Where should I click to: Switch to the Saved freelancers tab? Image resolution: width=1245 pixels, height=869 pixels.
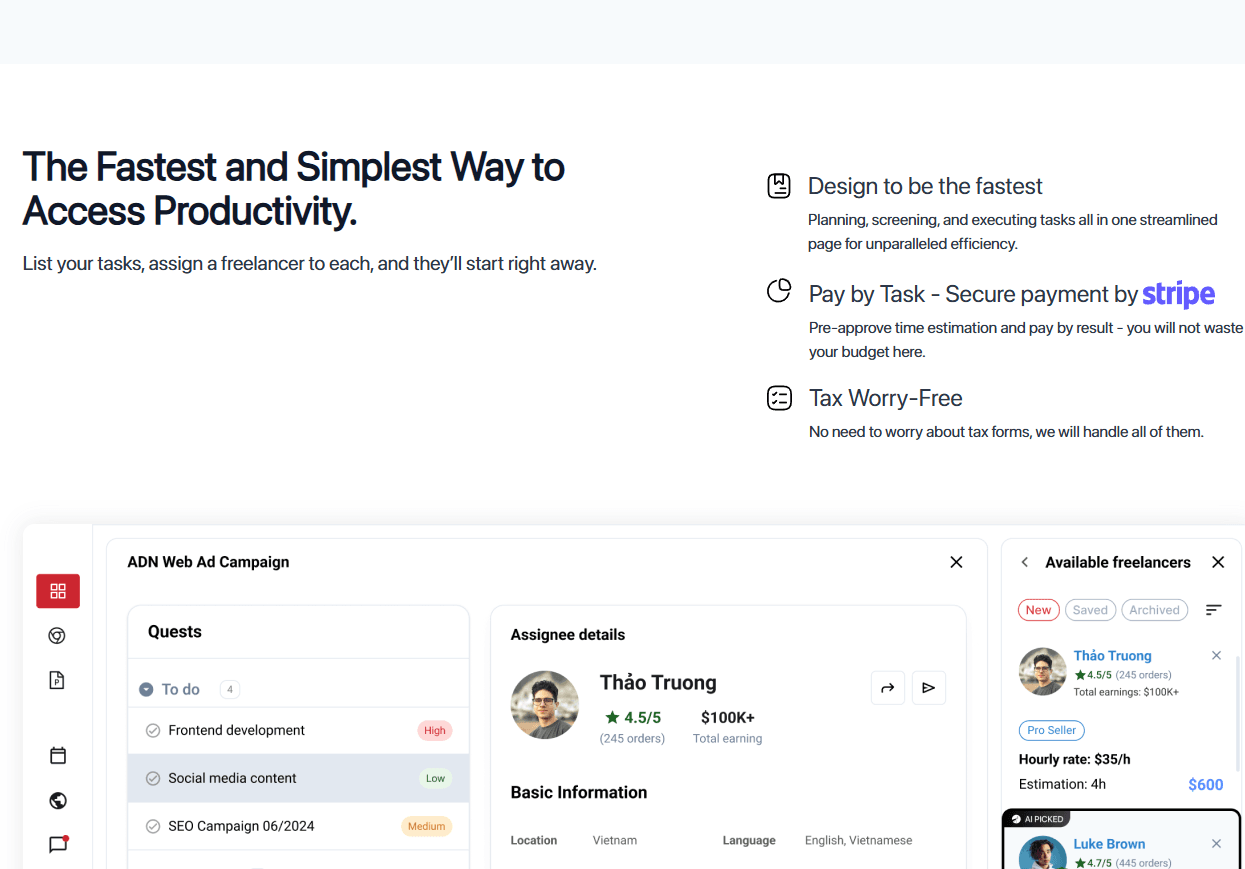tap(1090, 610)
